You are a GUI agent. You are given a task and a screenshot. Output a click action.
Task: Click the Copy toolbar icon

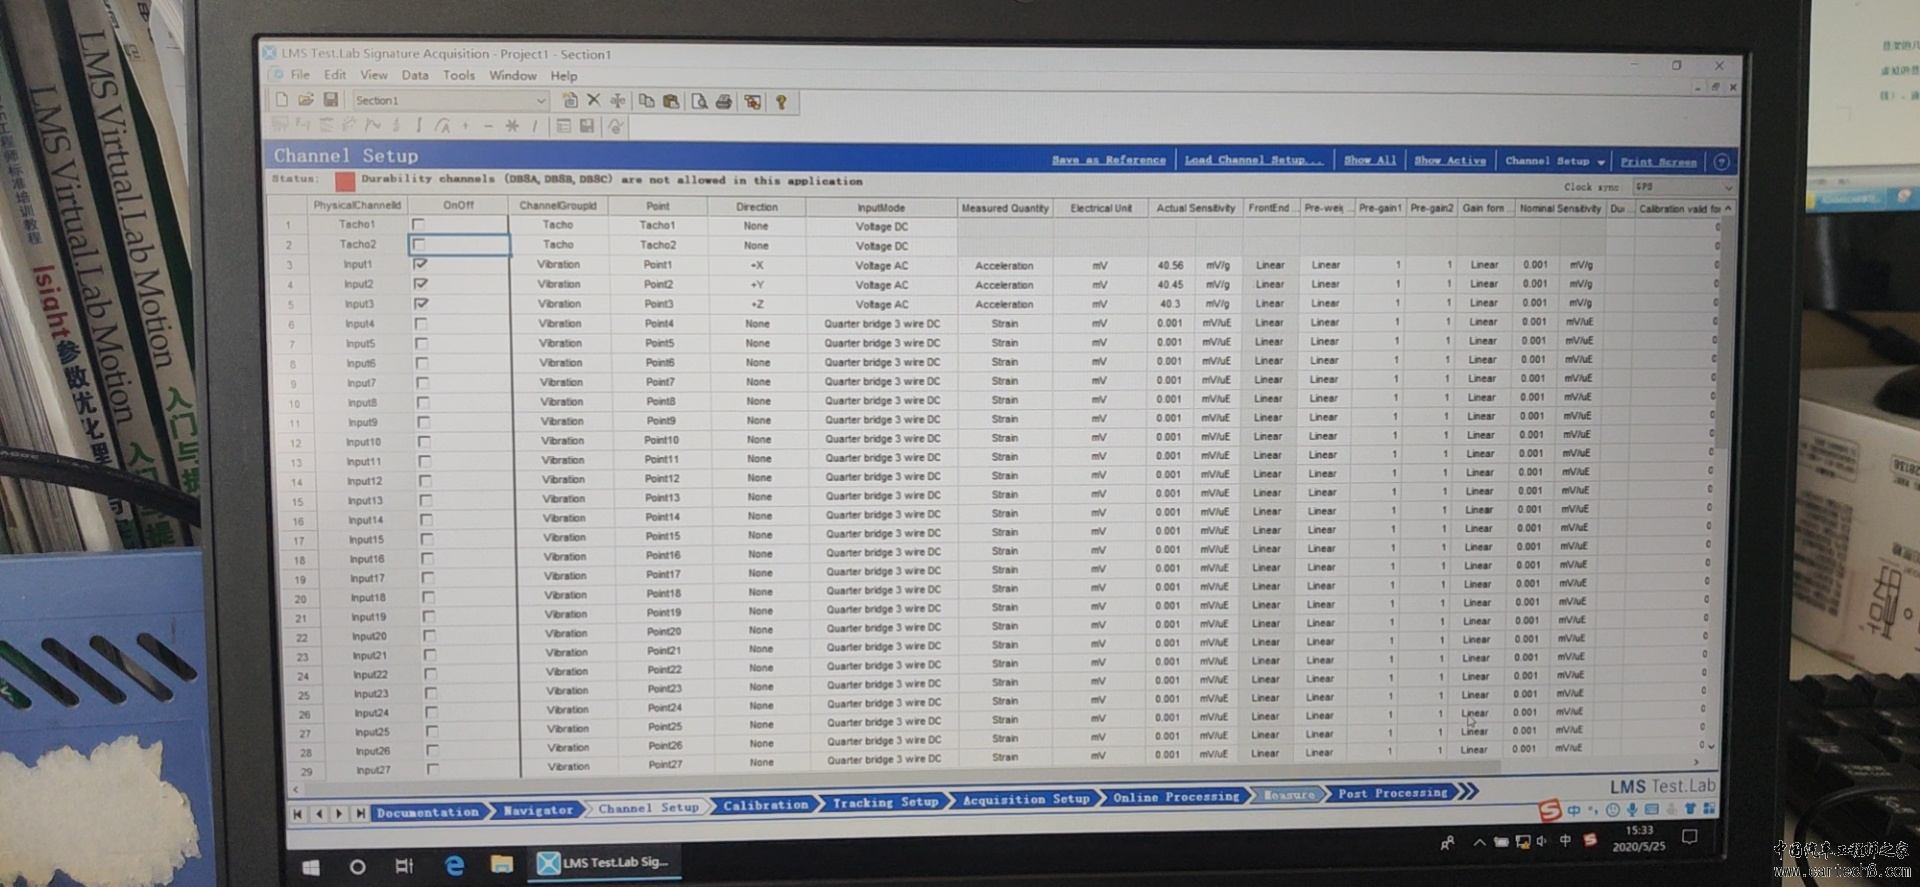coord(647,101)
